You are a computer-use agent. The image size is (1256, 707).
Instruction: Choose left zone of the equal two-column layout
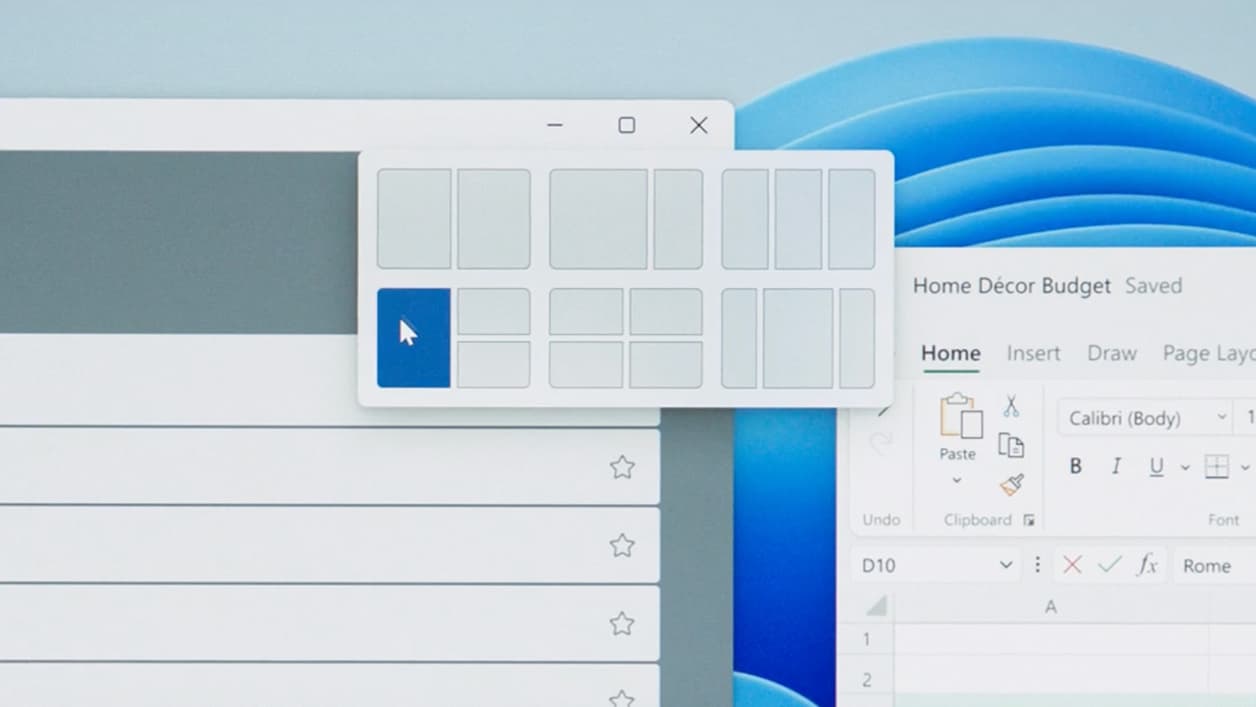click(x=414, y=219)
